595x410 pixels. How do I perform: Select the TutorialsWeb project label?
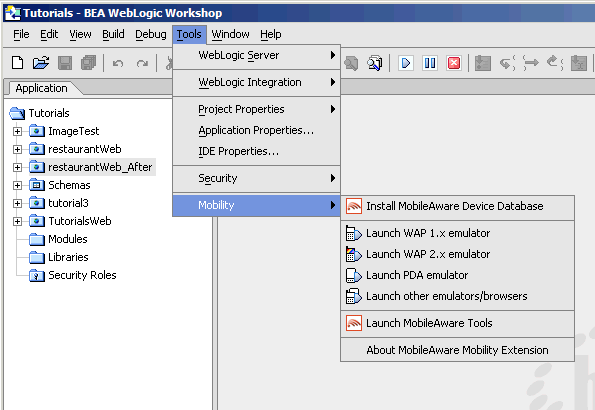pos(80,221)
